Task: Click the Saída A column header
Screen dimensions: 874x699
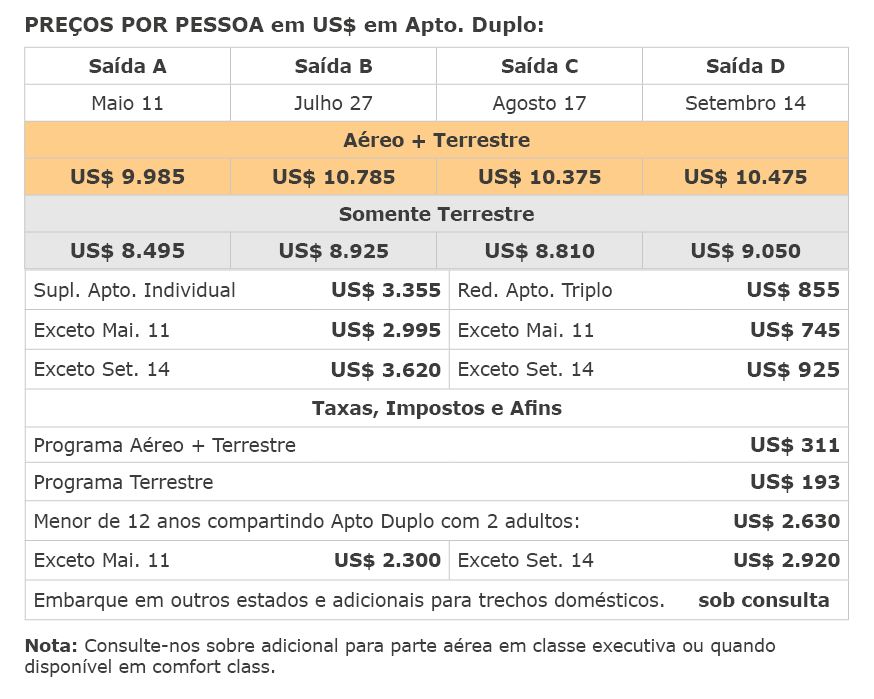Action: (128, 66)
